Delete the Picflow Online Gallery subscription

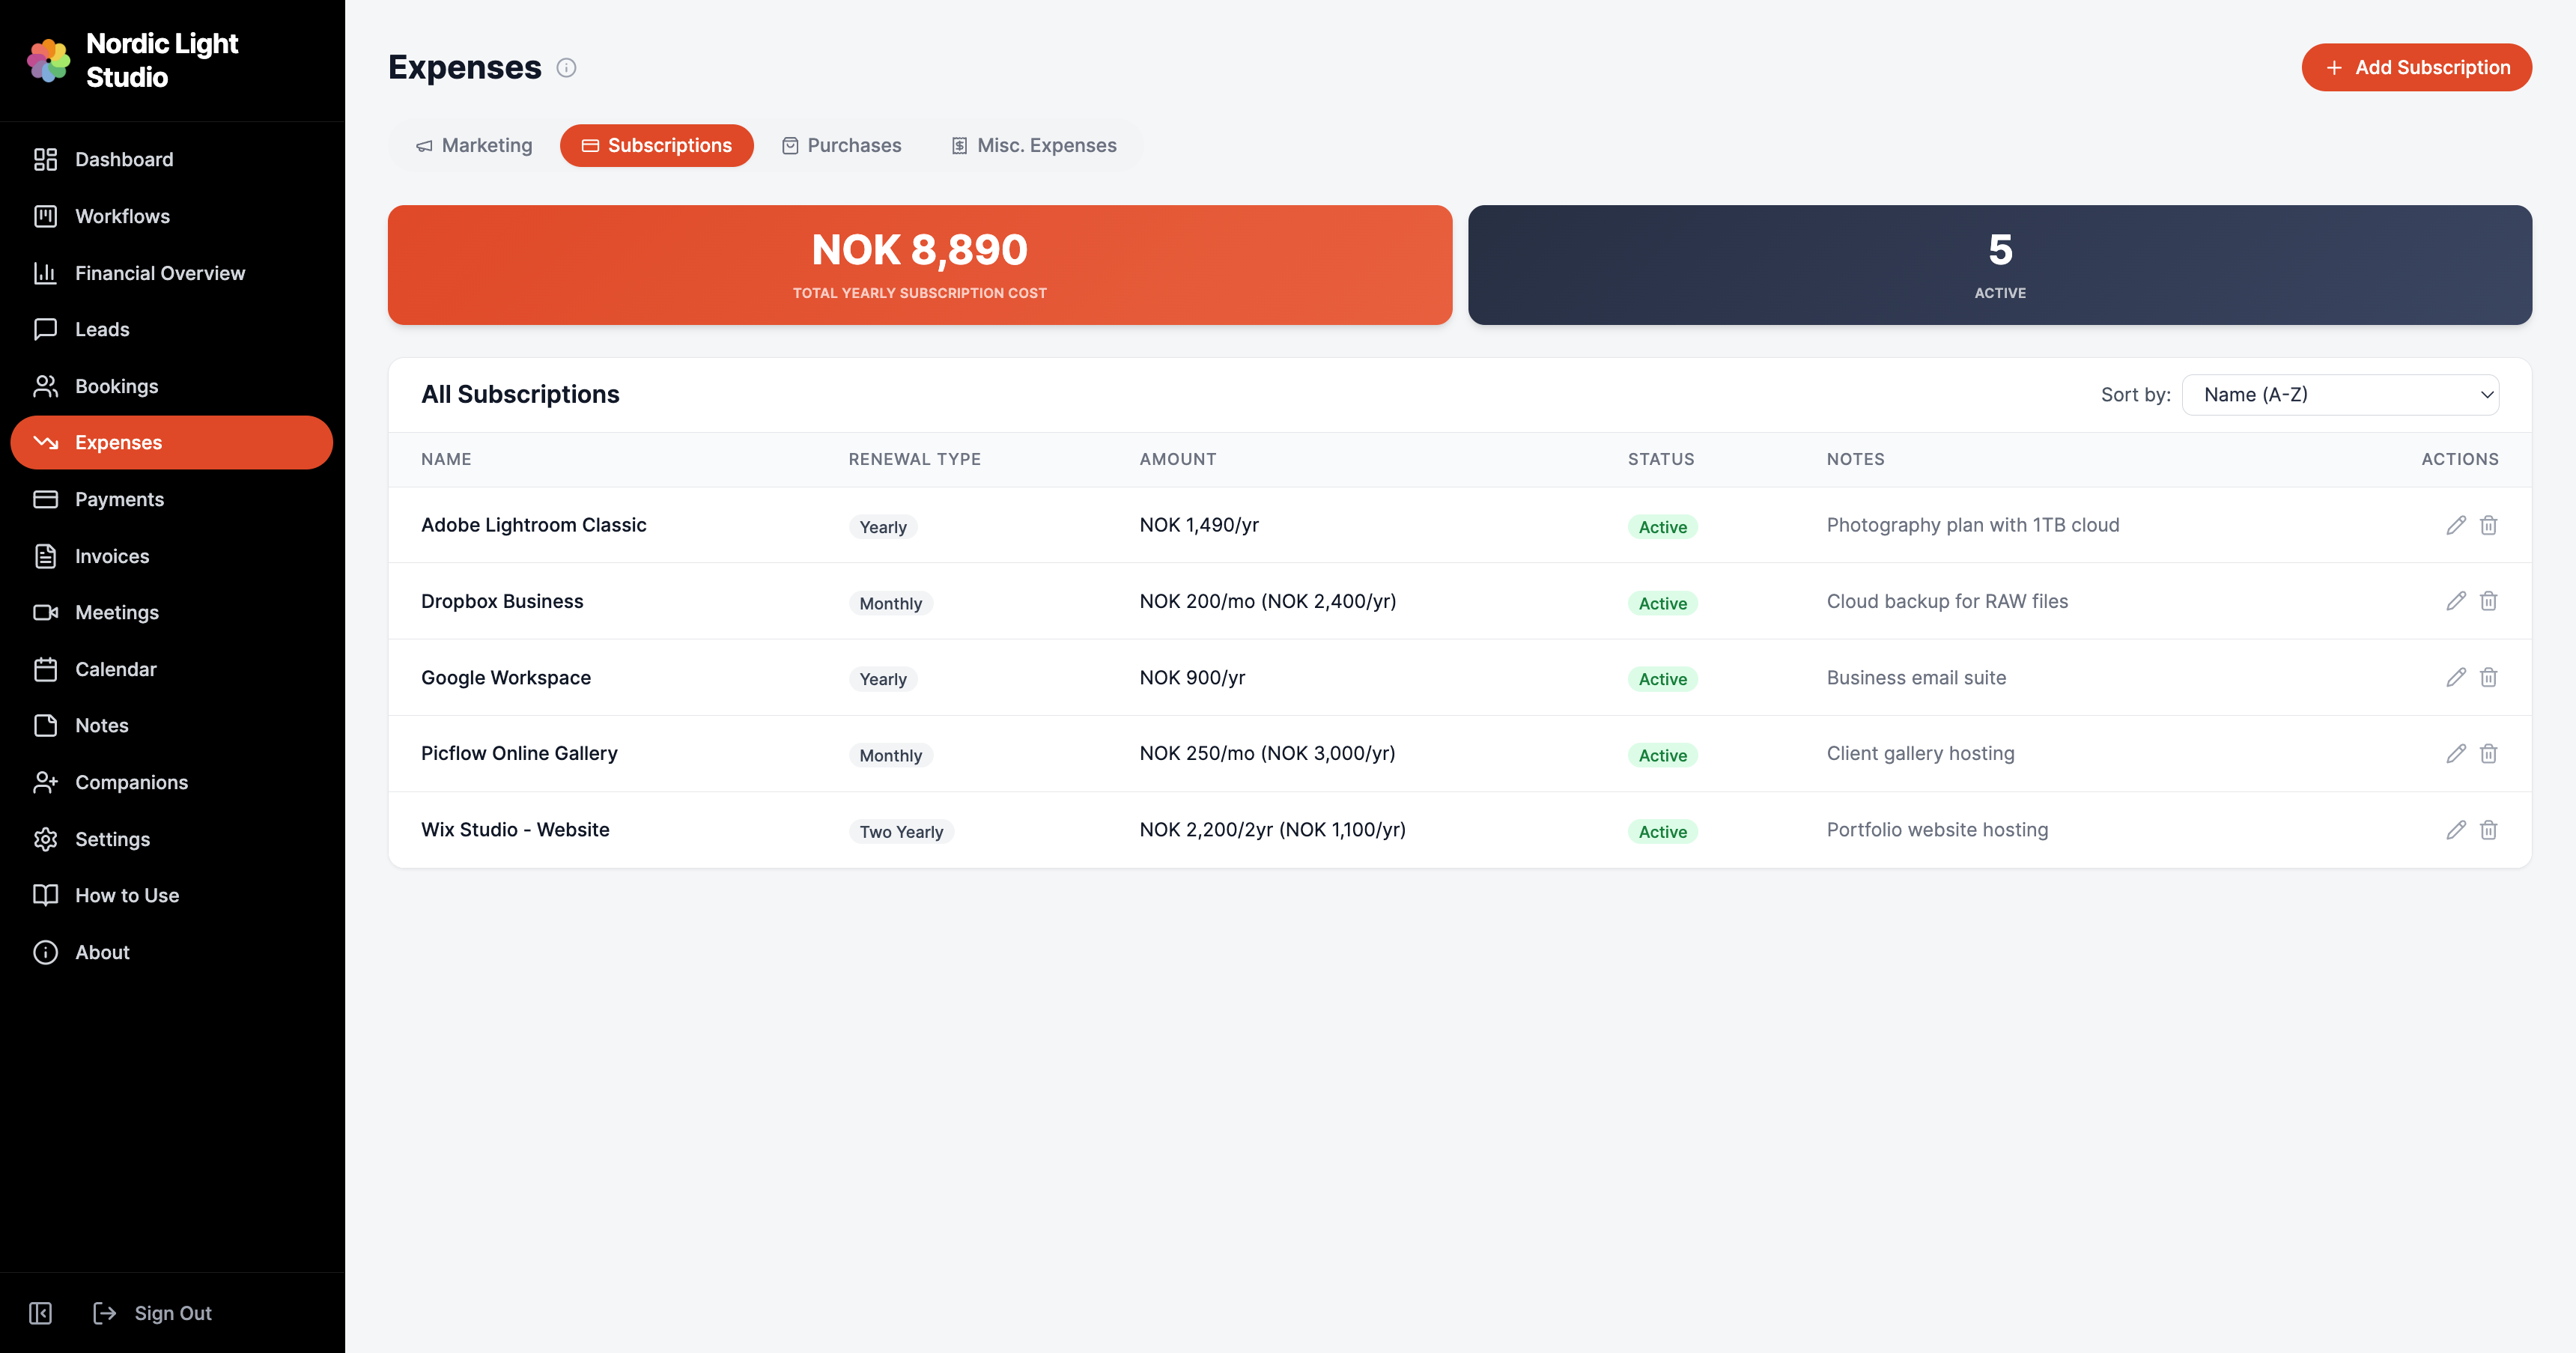pos(2488,753)
